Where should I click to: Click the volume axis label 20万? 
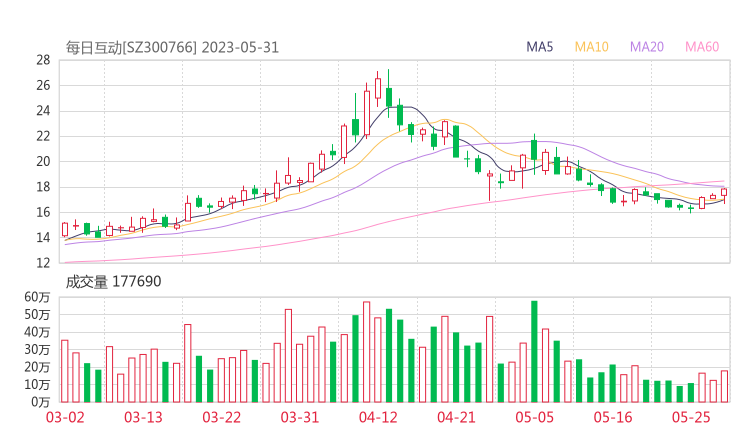(37, 367)
